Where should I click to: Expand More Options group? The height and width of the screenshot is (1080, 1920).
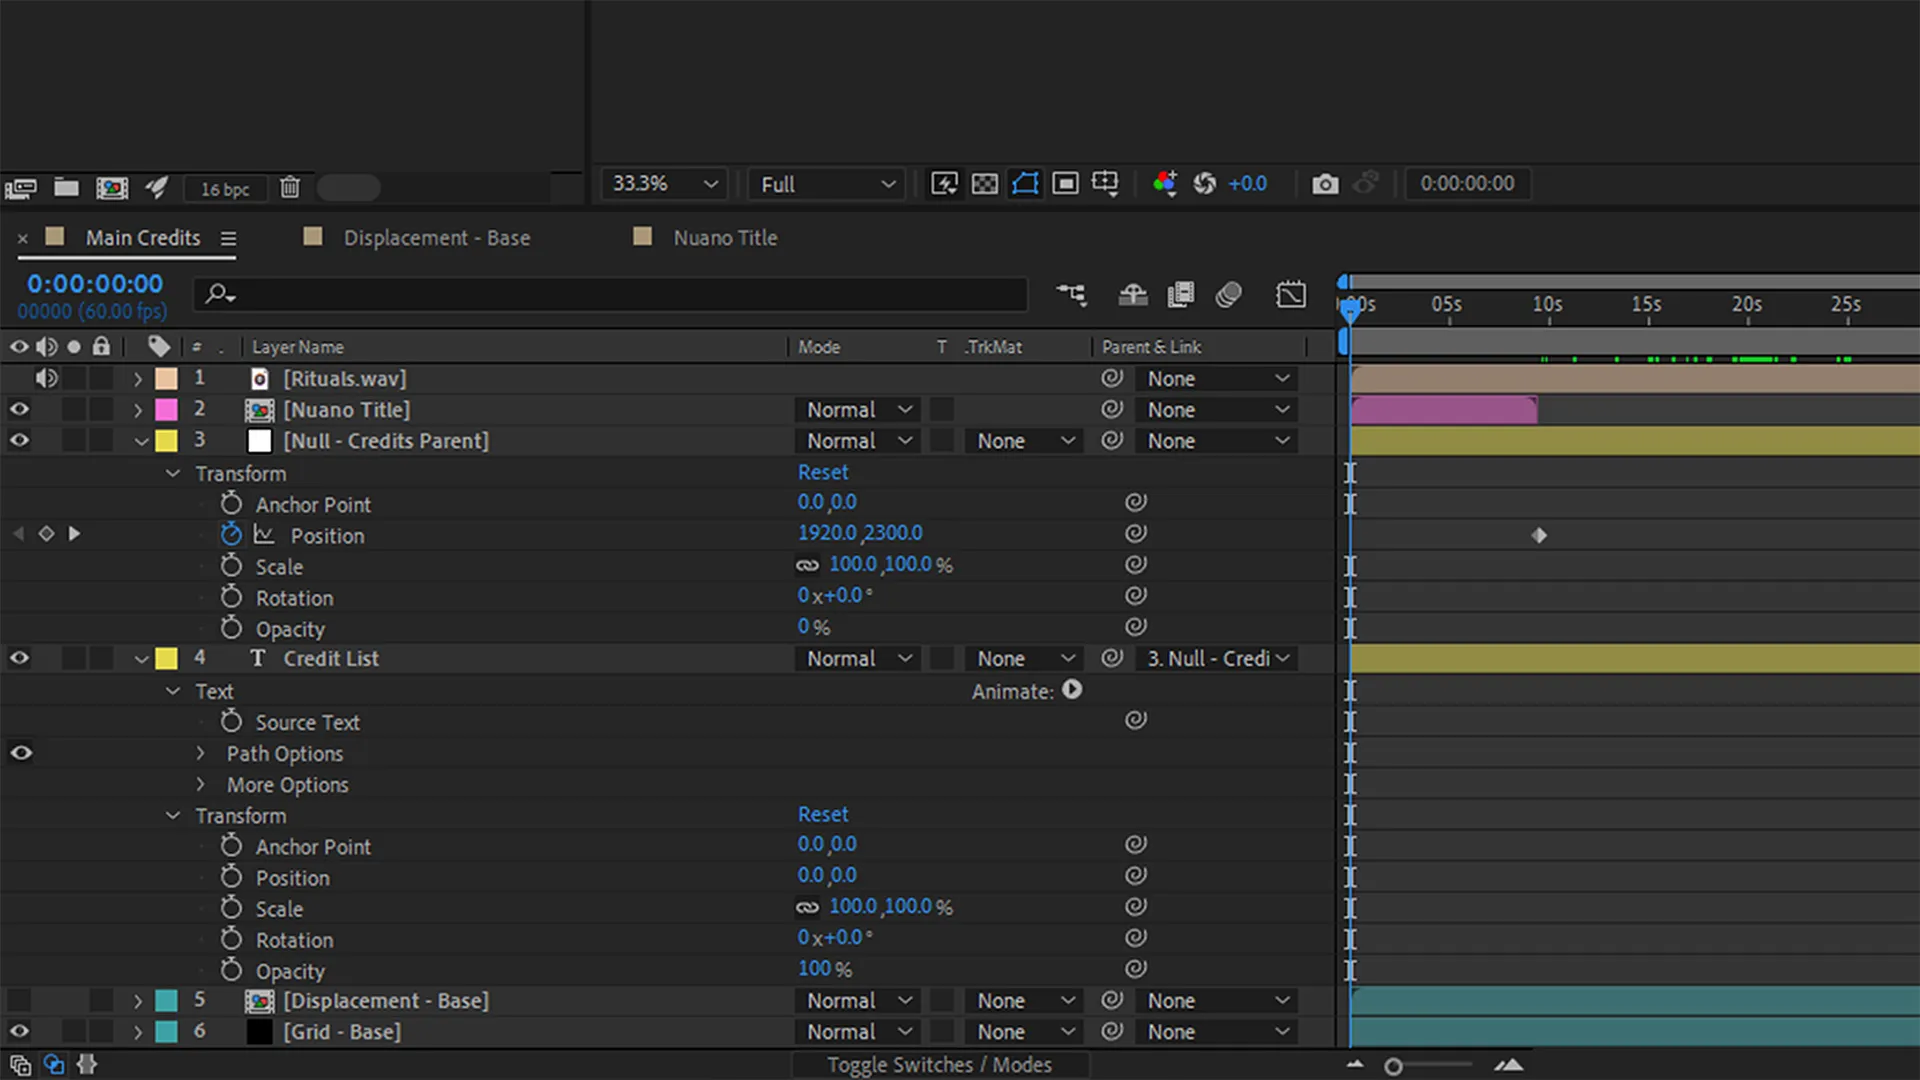click(200, 784)
